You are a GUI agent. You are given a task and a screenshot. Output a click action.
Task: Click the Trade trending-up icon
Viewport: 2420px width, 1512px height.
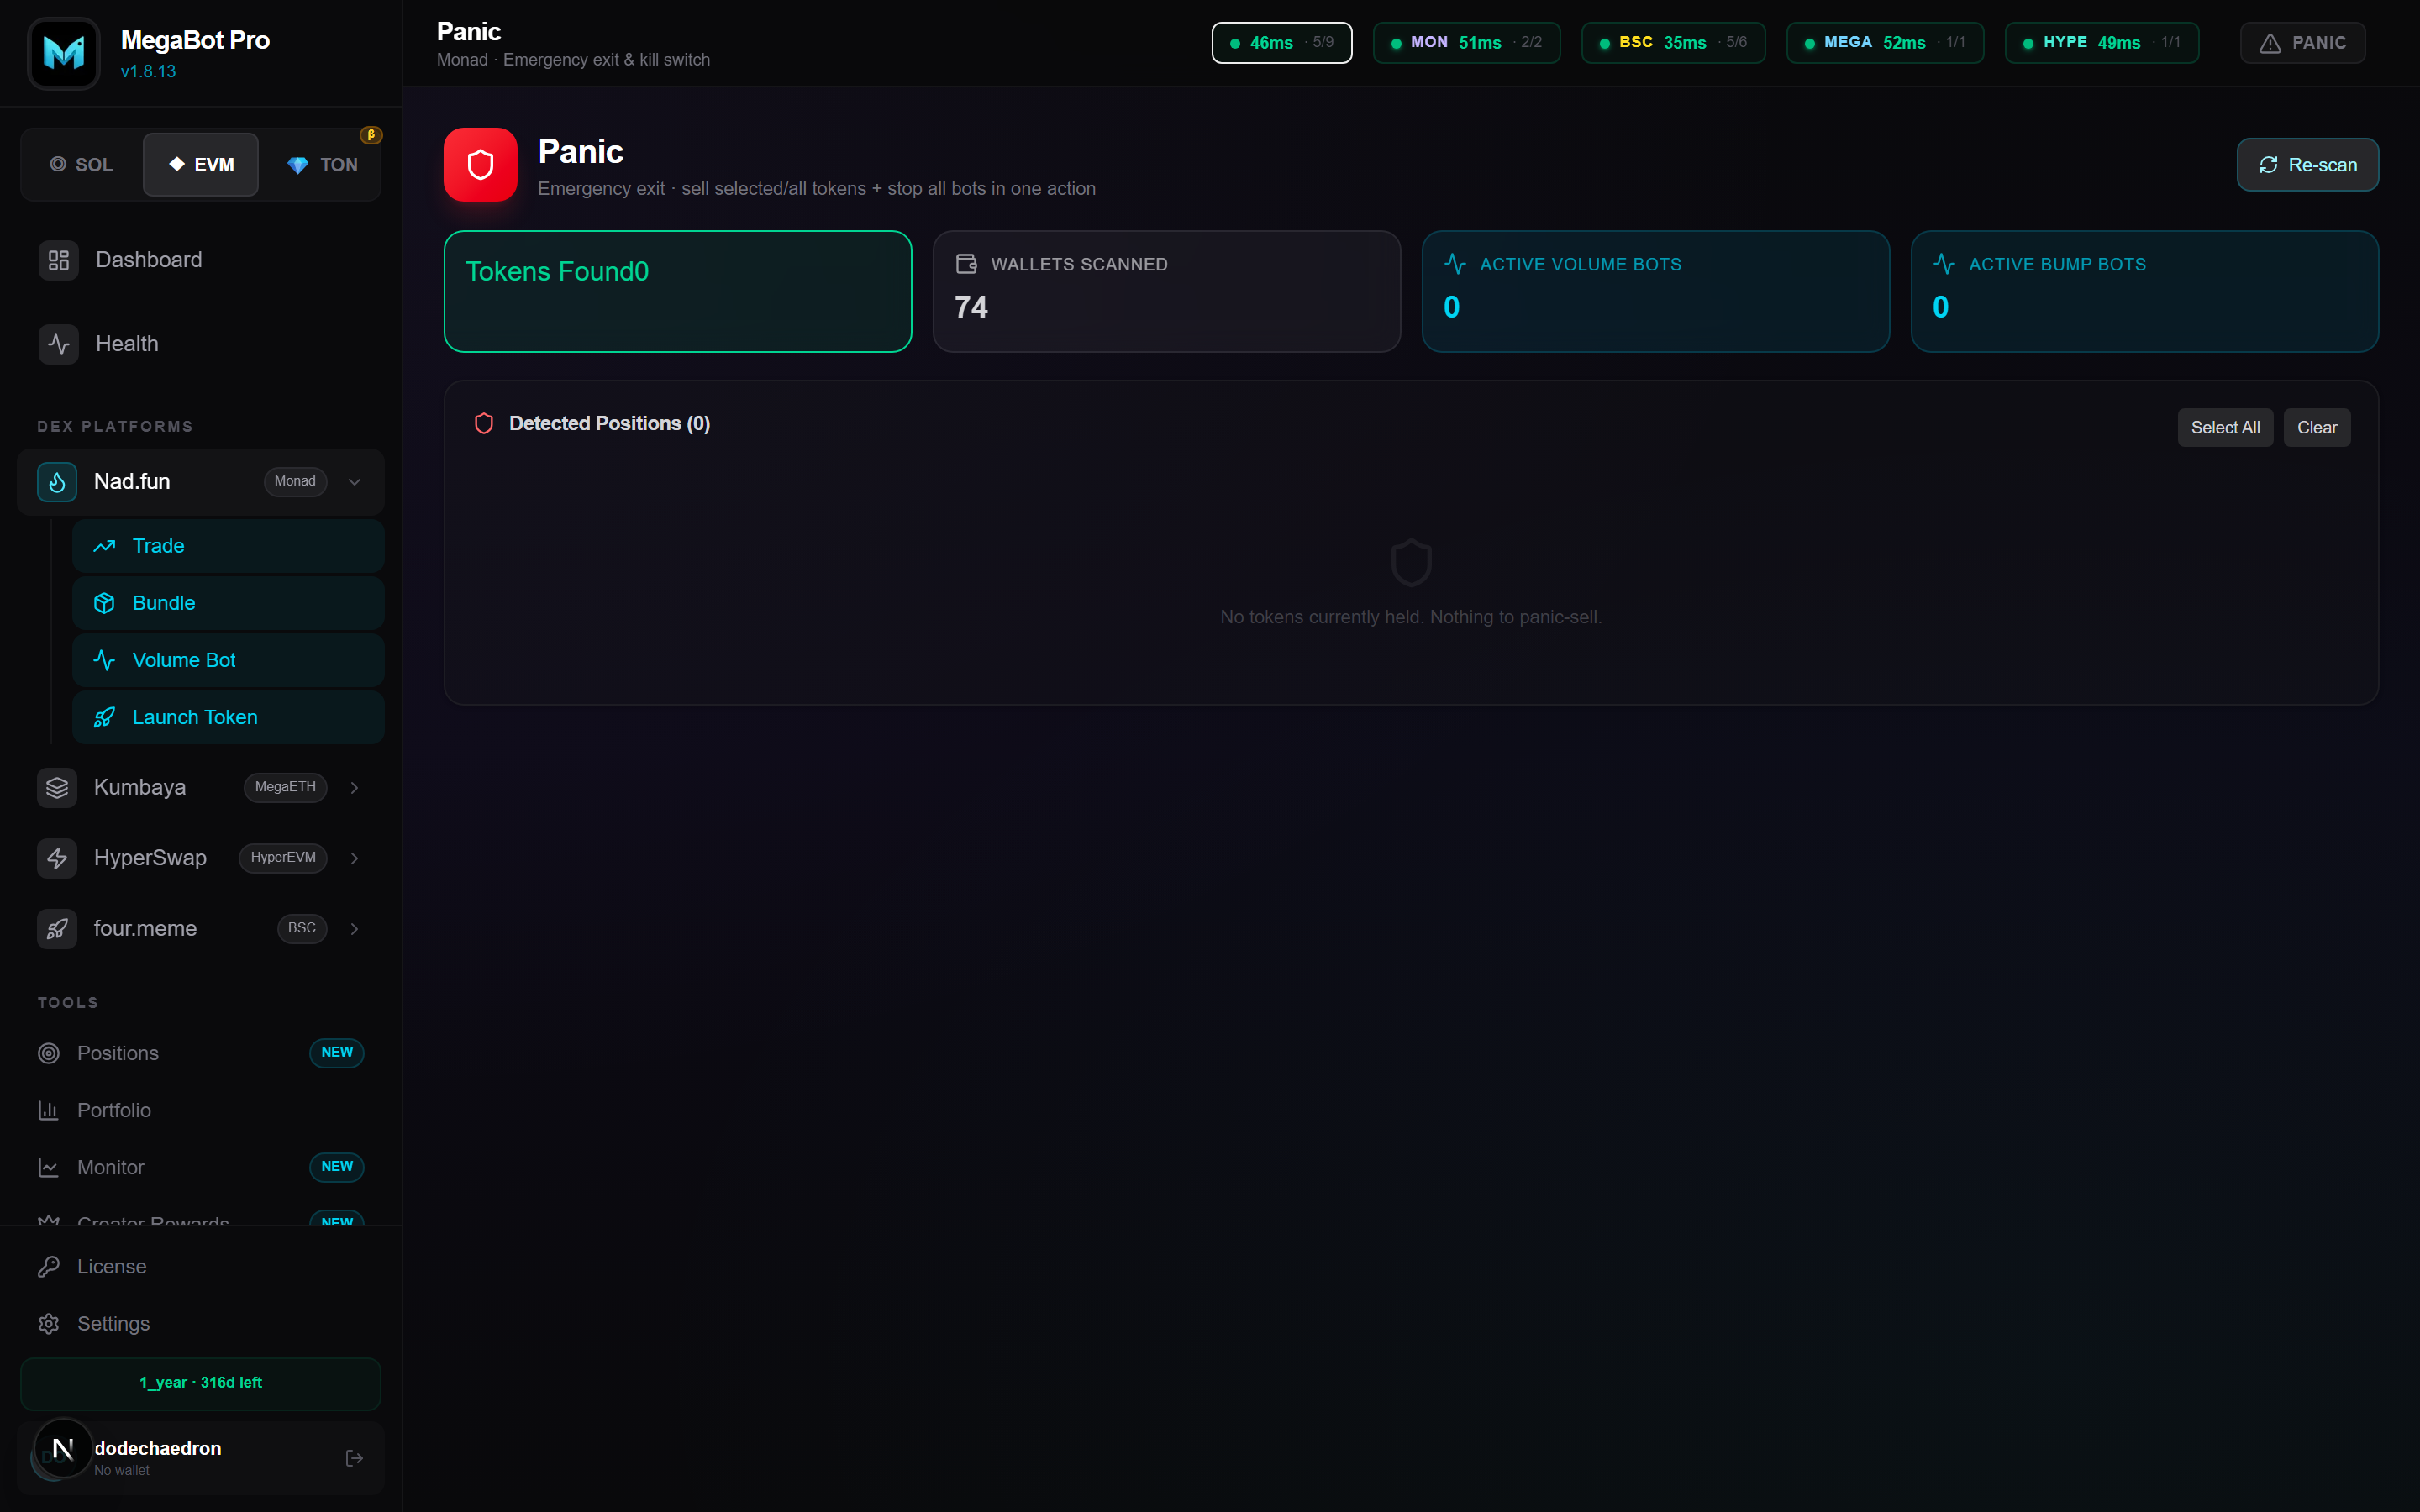(104, 546)
